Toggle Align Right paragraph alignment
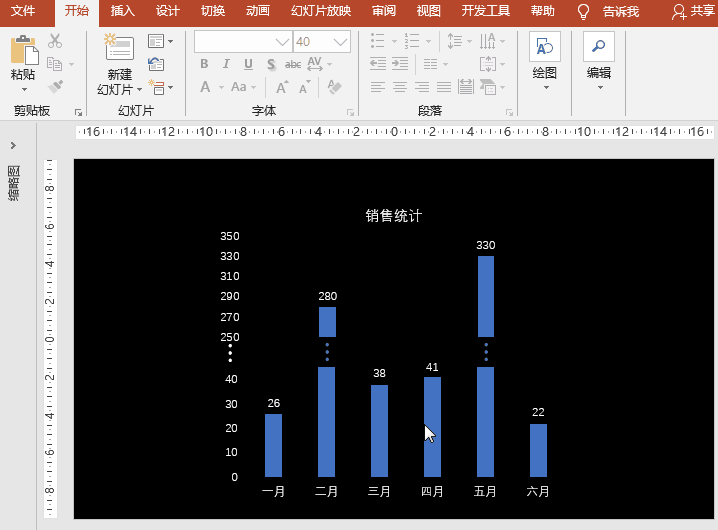Screen dimensions: 718x530 (x=422, y=87)
